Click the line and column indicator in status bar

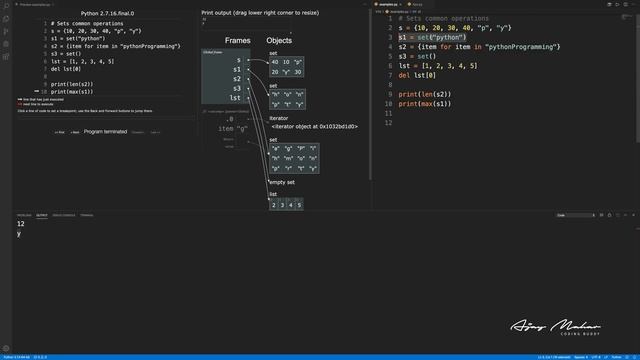[x=554, y=357]
